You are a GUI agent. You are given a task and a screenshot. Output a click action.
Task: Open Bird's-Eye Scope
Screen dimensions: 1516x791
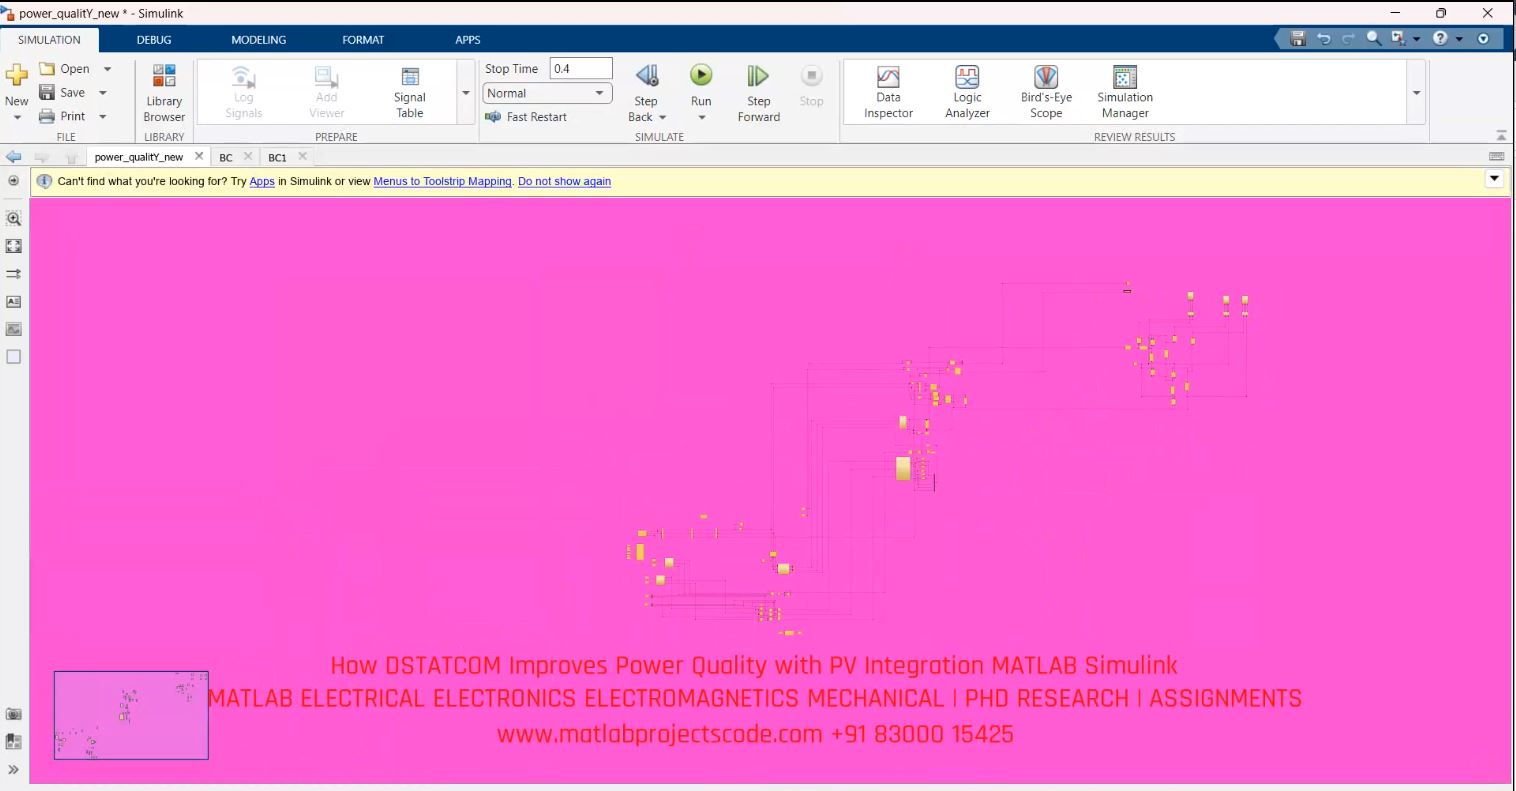click(x=1046, y=93)
